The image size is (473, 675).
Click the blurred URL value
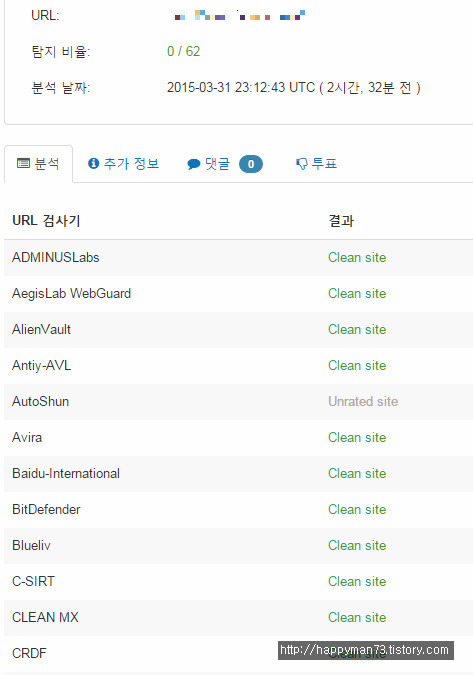click(240, 15)
